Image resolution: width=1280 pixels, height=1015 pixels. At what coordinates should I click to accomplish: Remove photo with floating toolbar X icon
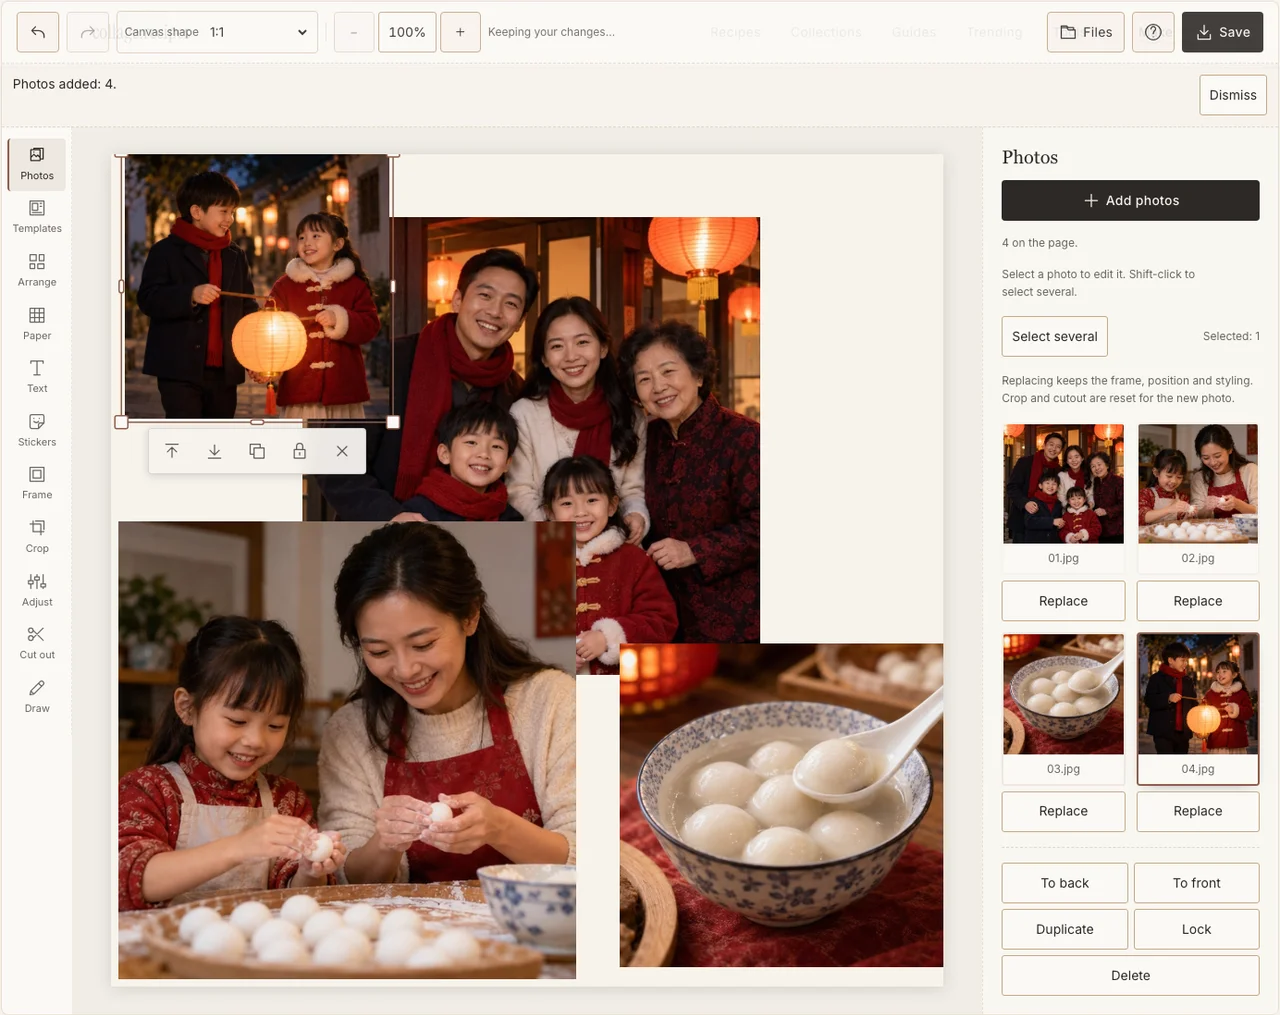click(x=342, y=451)
